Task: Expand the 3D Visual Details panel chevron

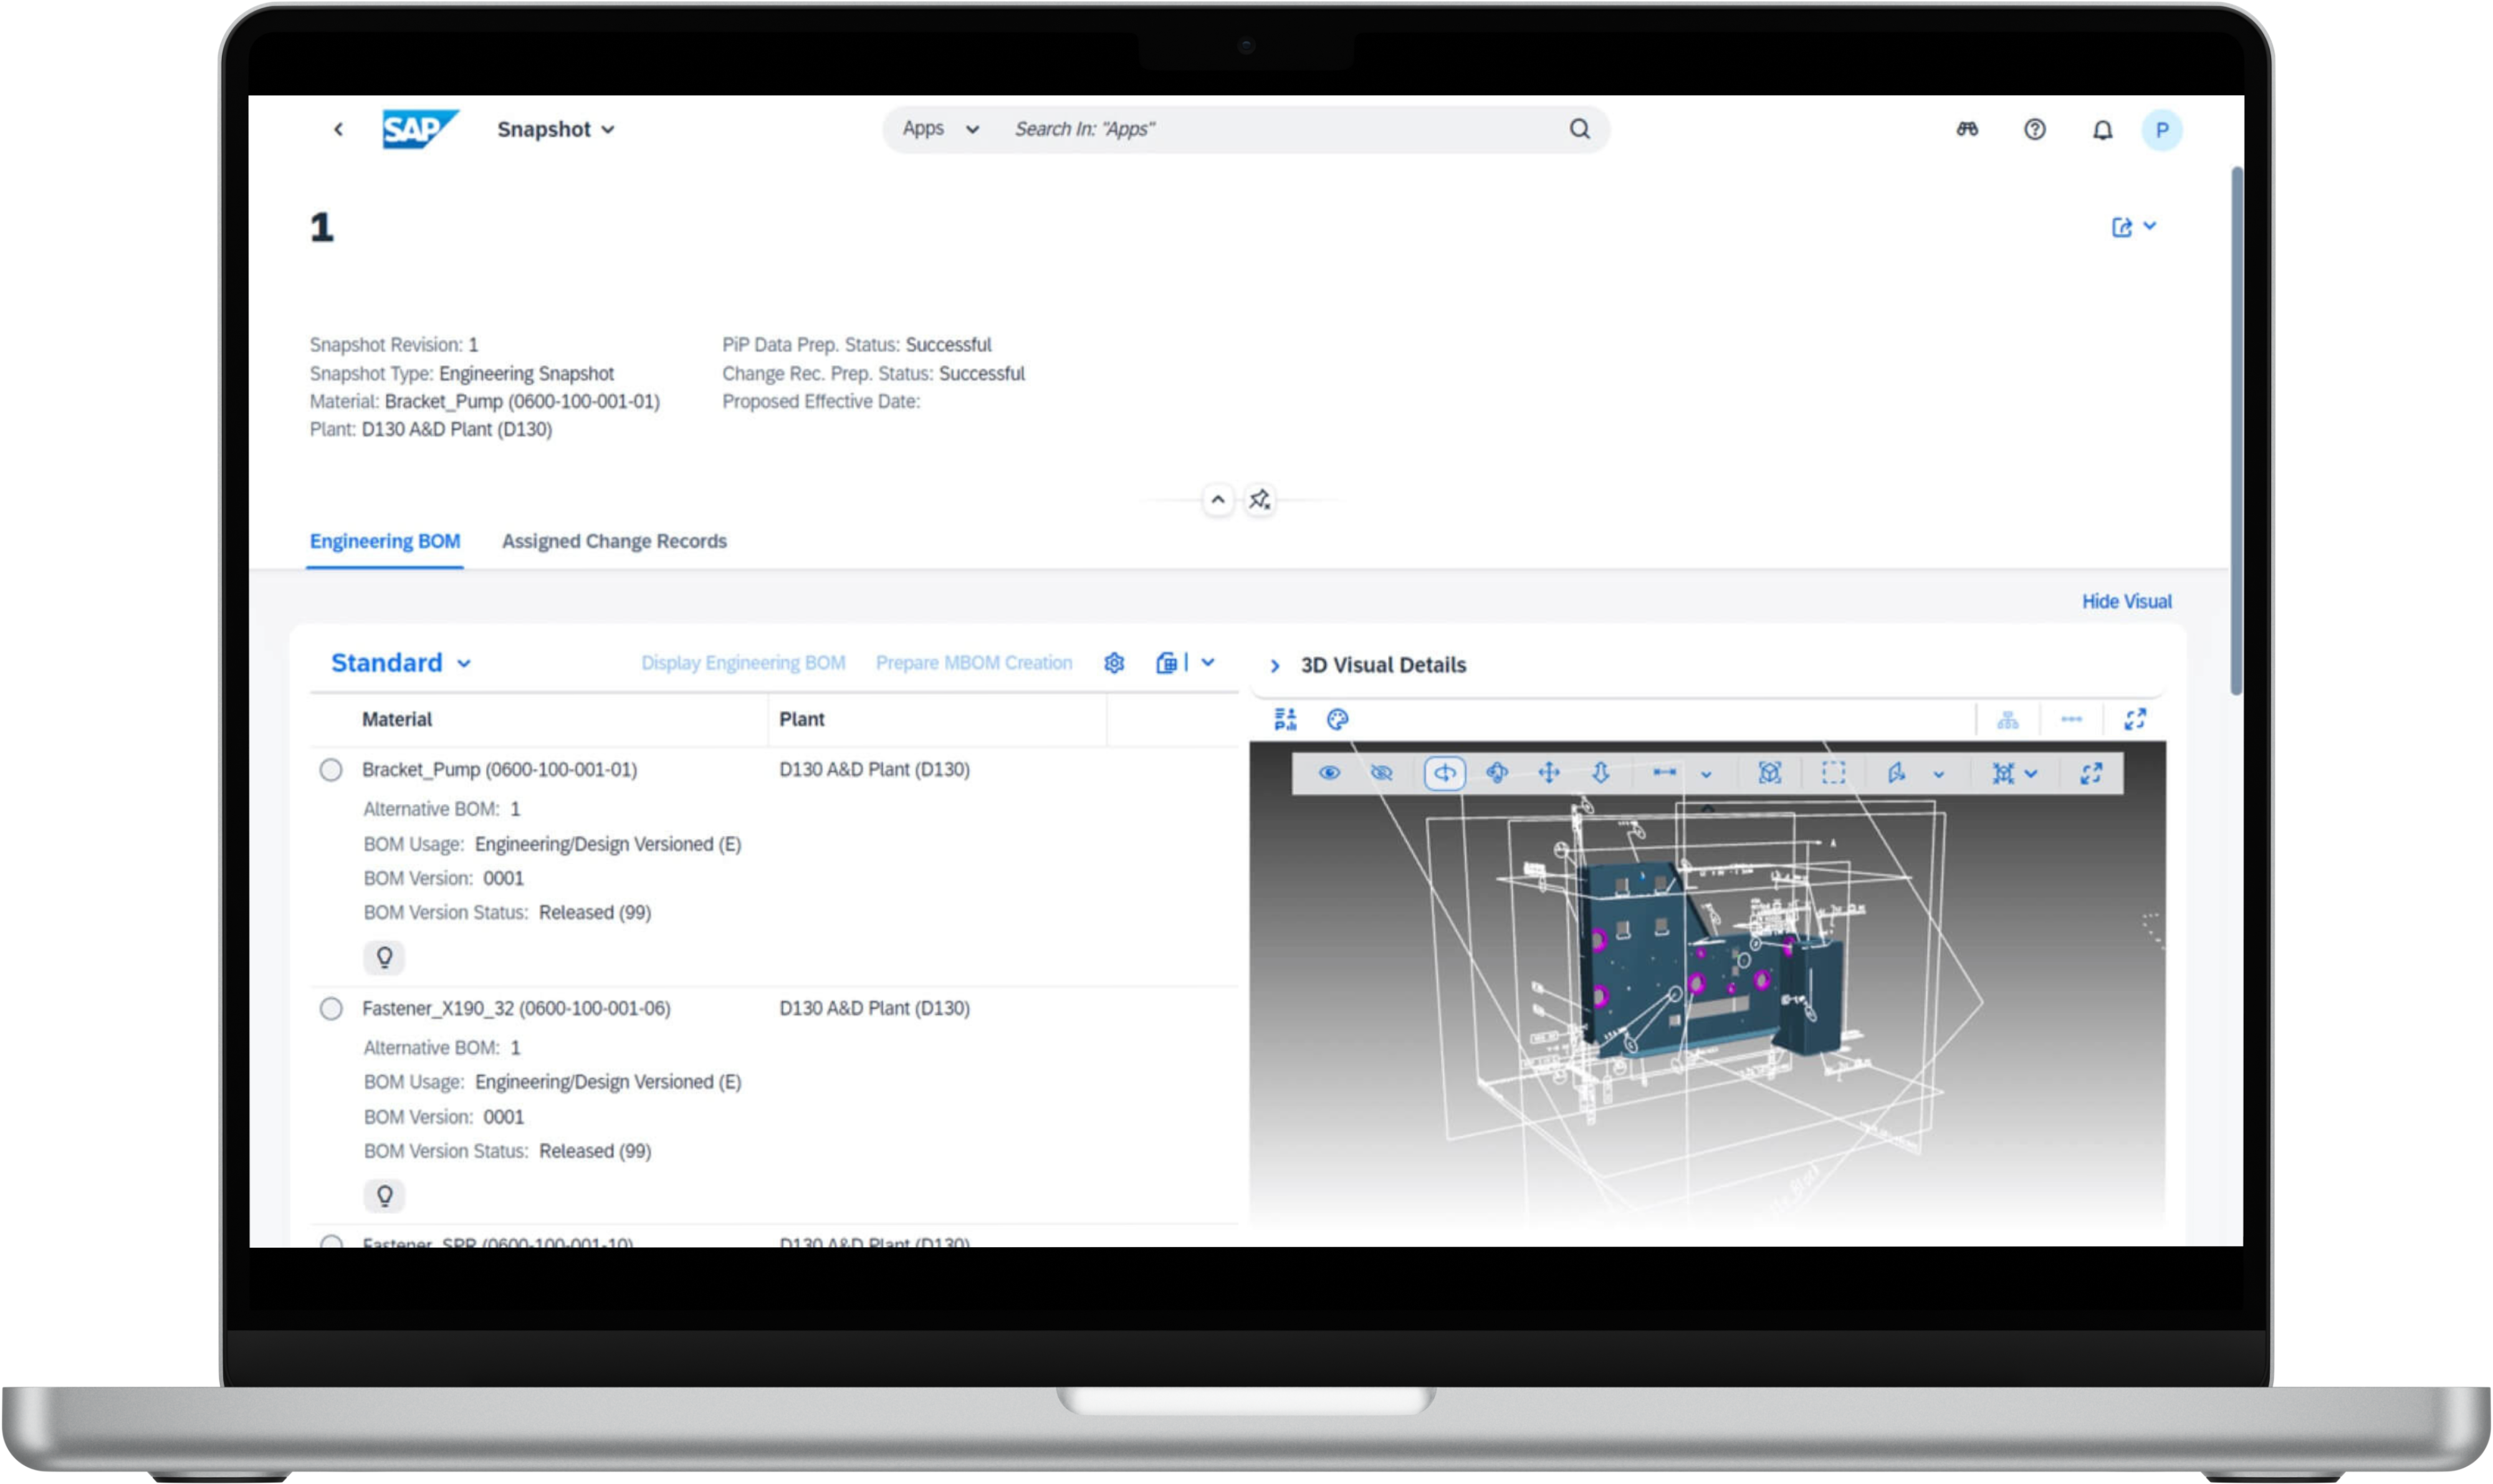Action: tap(1275, 666)
